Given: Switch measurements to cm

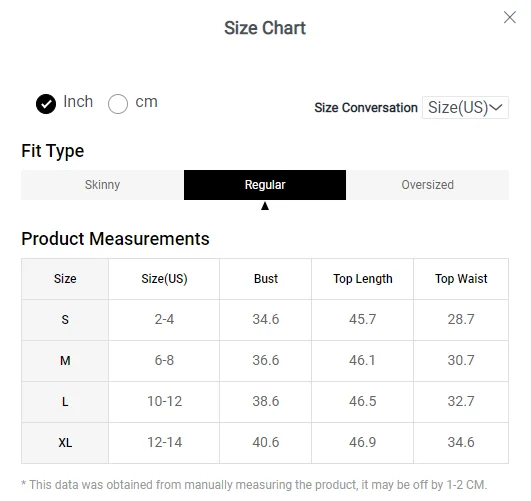Looking at the screenshot, I should tap(118, 104).
